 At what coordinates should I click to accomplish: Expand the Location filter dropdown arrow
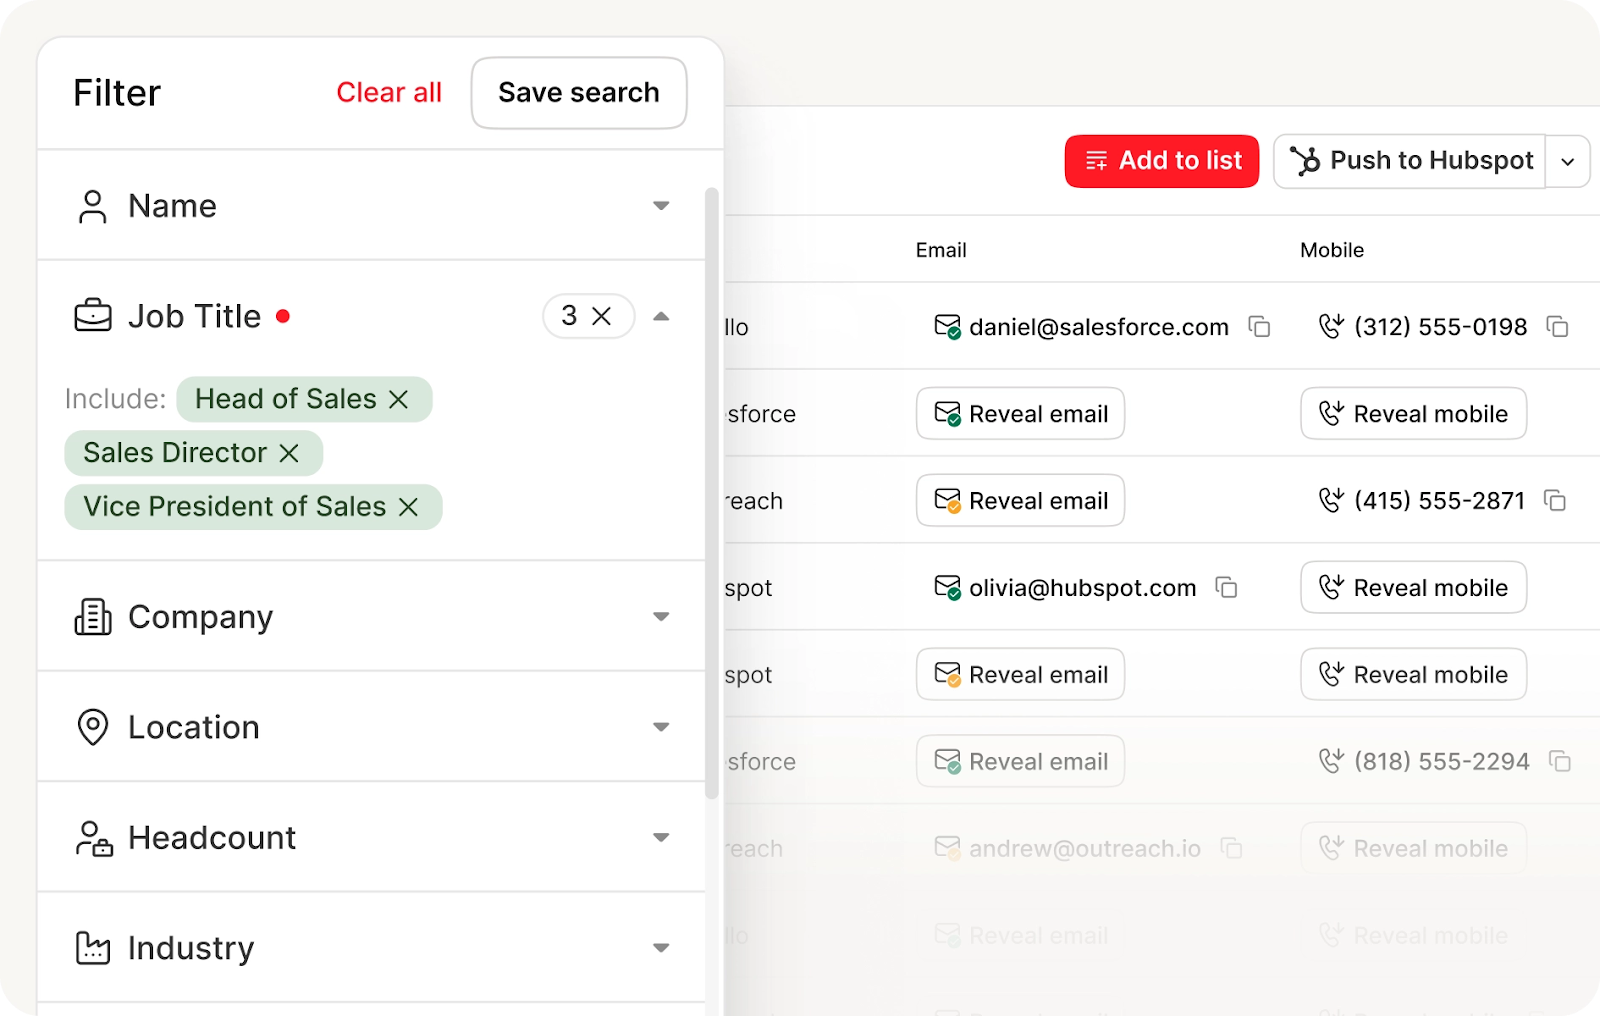[661, 727]
